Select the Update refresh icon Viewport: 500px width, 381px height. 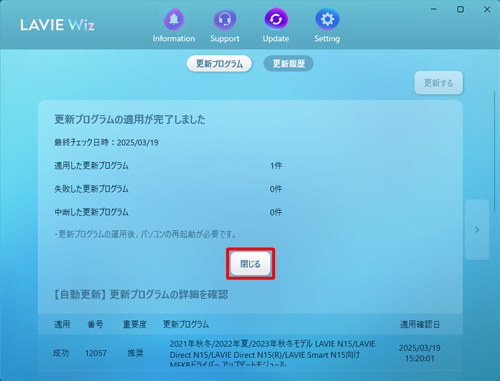276,19
